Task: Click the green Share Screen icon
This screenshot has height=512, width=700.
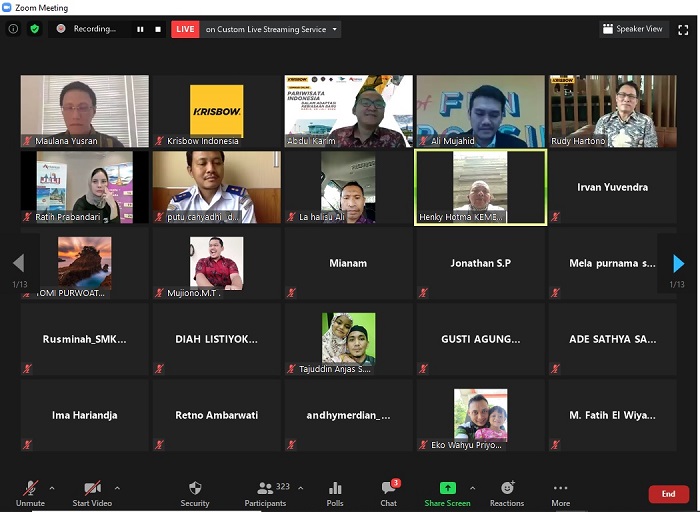Action: 447,492
